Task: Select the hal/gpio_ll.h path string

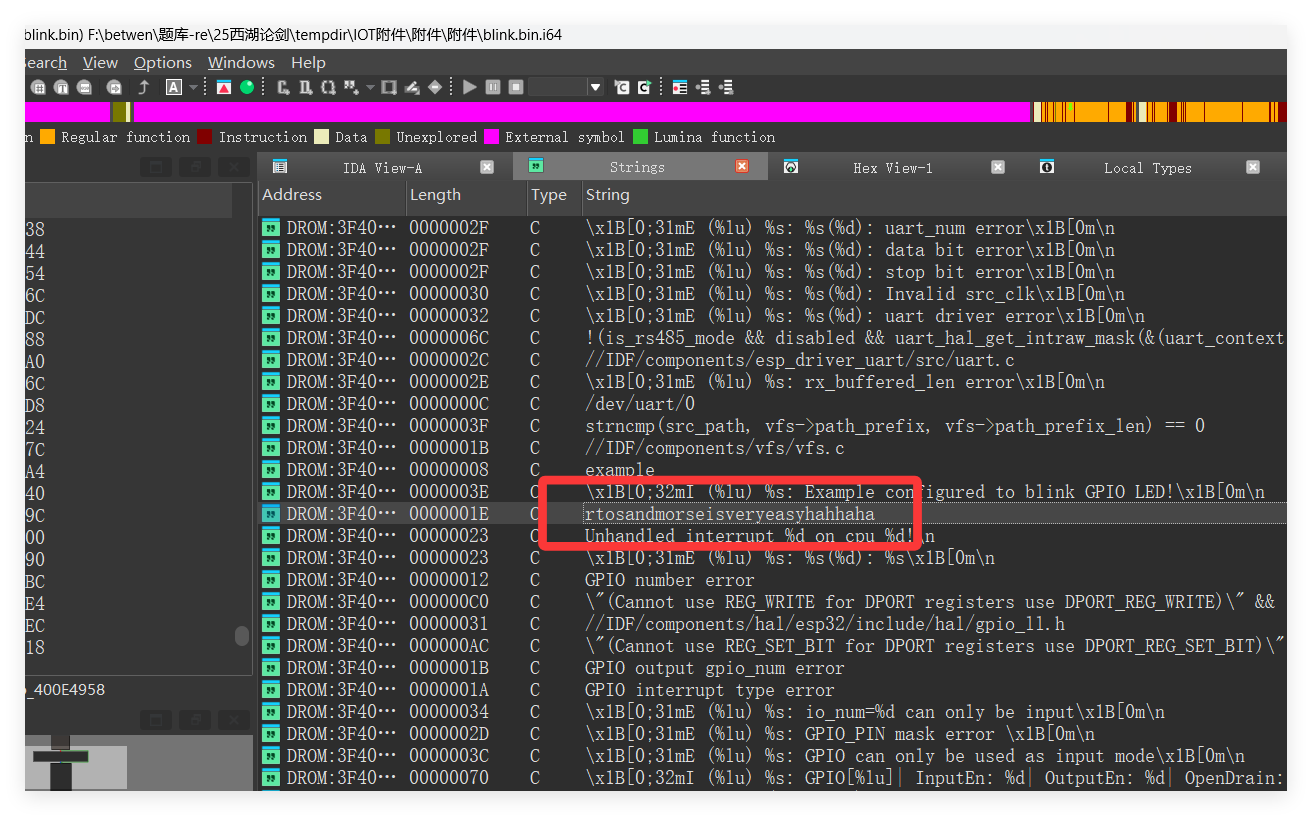Action: click(x=824, y=624)
